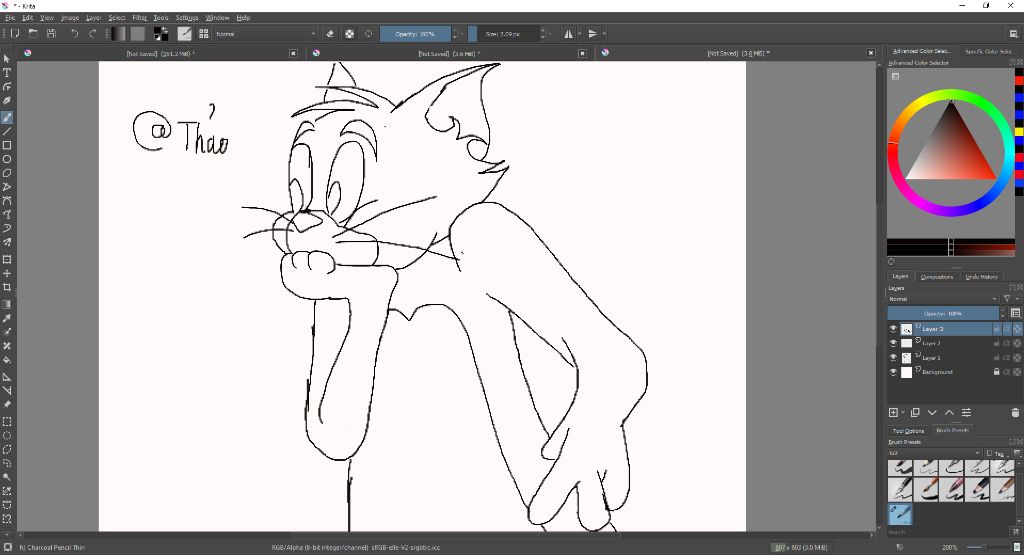The height and width of the screenshot is (555, 1024).
Task: Select the Color Picker eyedropper tool
Action: (7, 318)
